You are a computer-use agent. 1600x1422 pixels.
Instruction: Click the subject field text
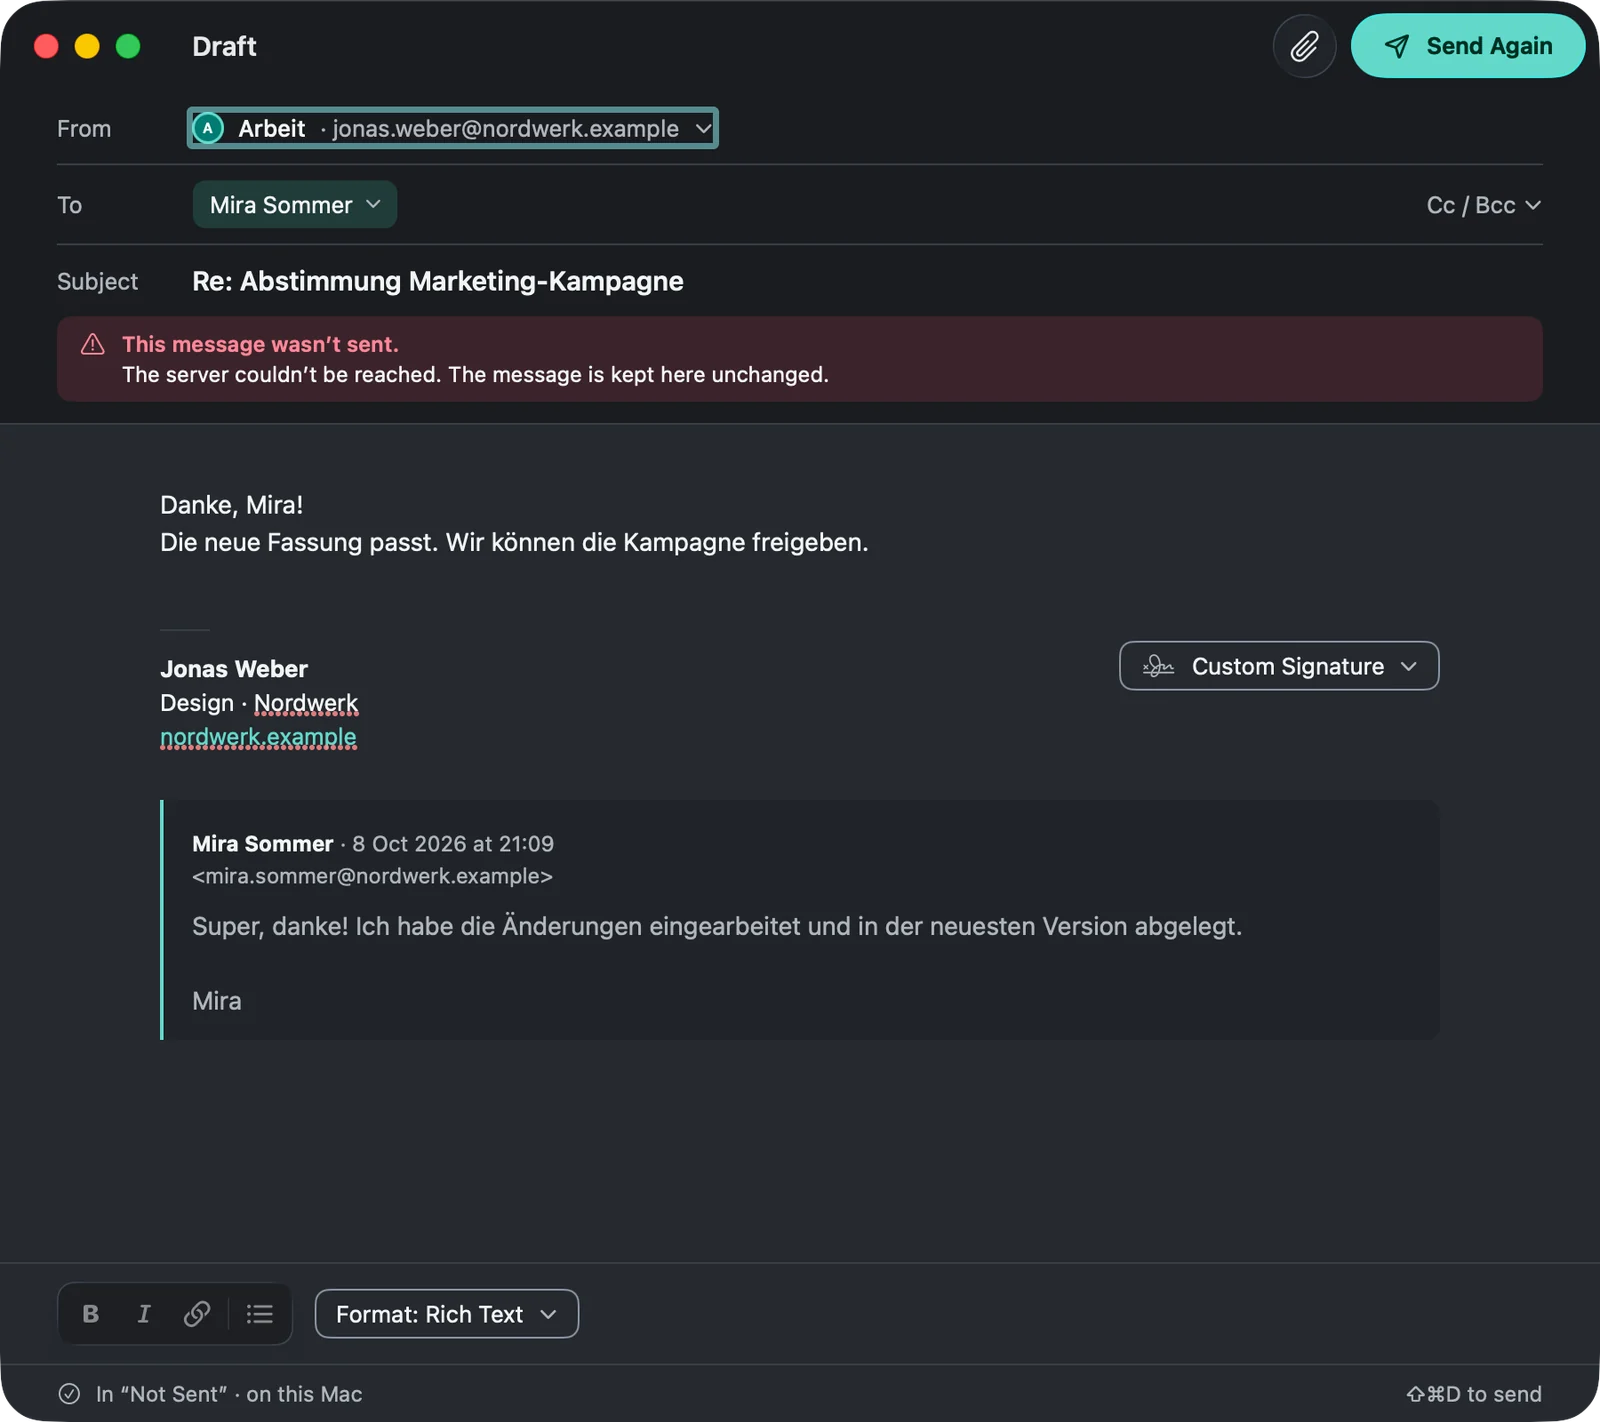pyautogui.click(x=438, y=281)
